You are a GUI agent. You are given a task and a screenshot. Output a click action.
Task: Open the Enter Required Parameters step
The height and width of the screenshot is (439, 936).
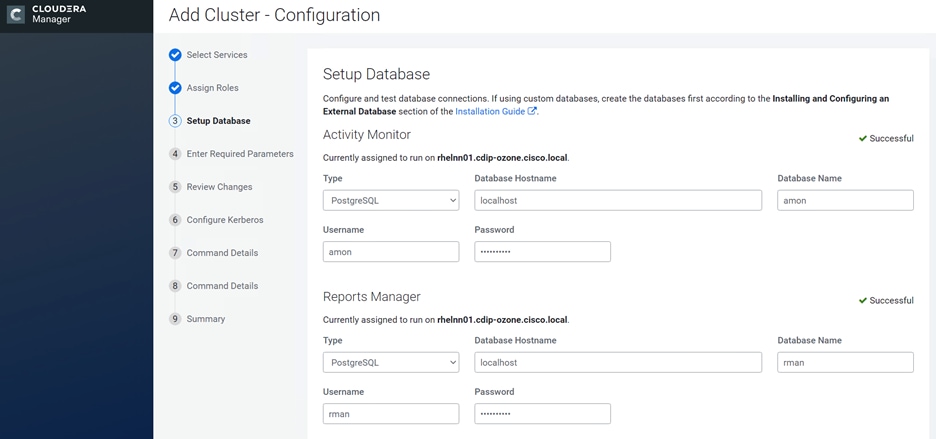(240, 154)
